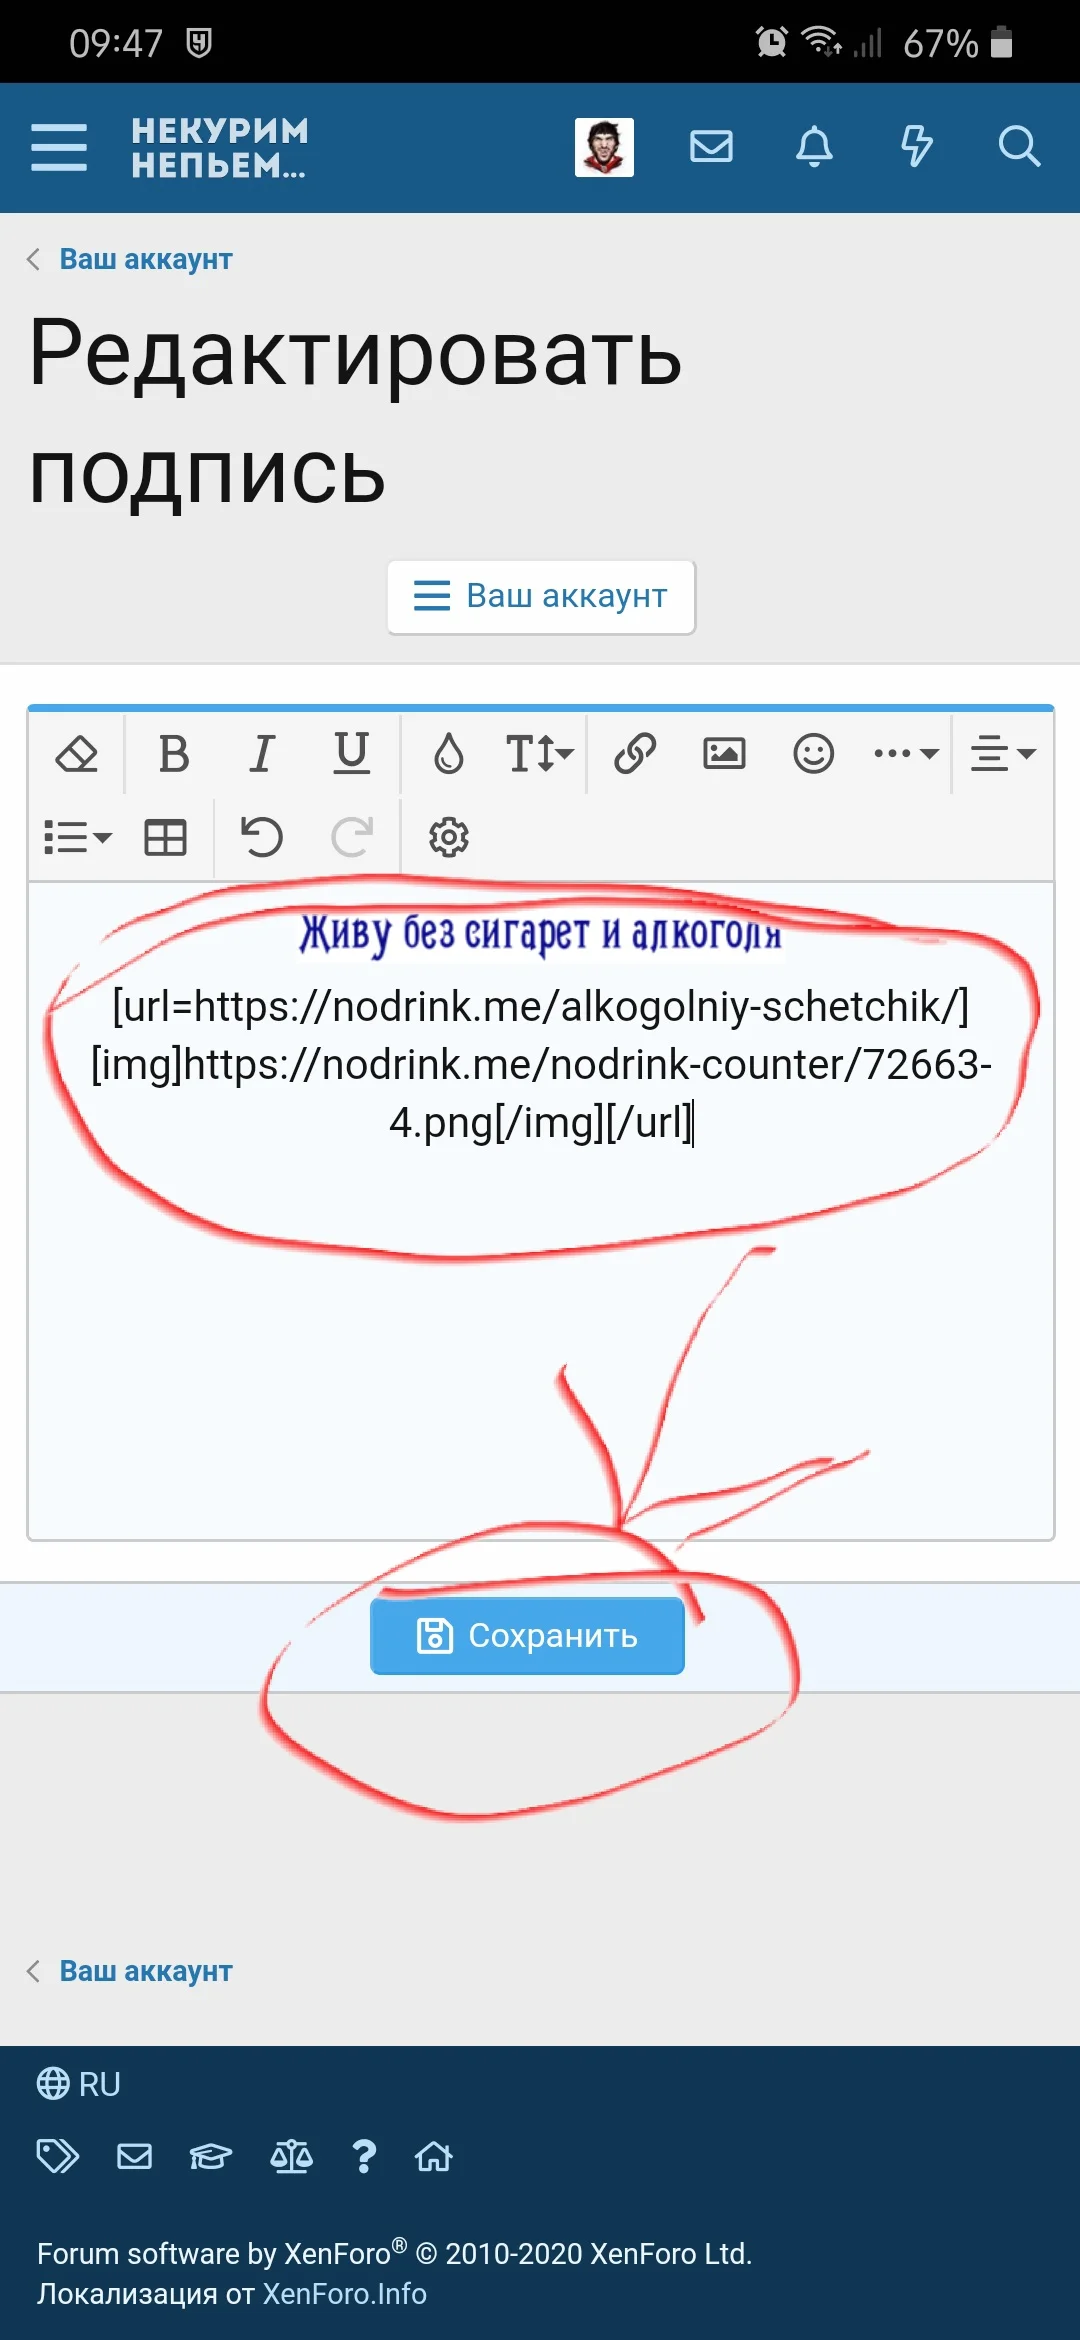The image size is (1080, 2340).
Task: Toggle bold formatting
Action: 174,753
